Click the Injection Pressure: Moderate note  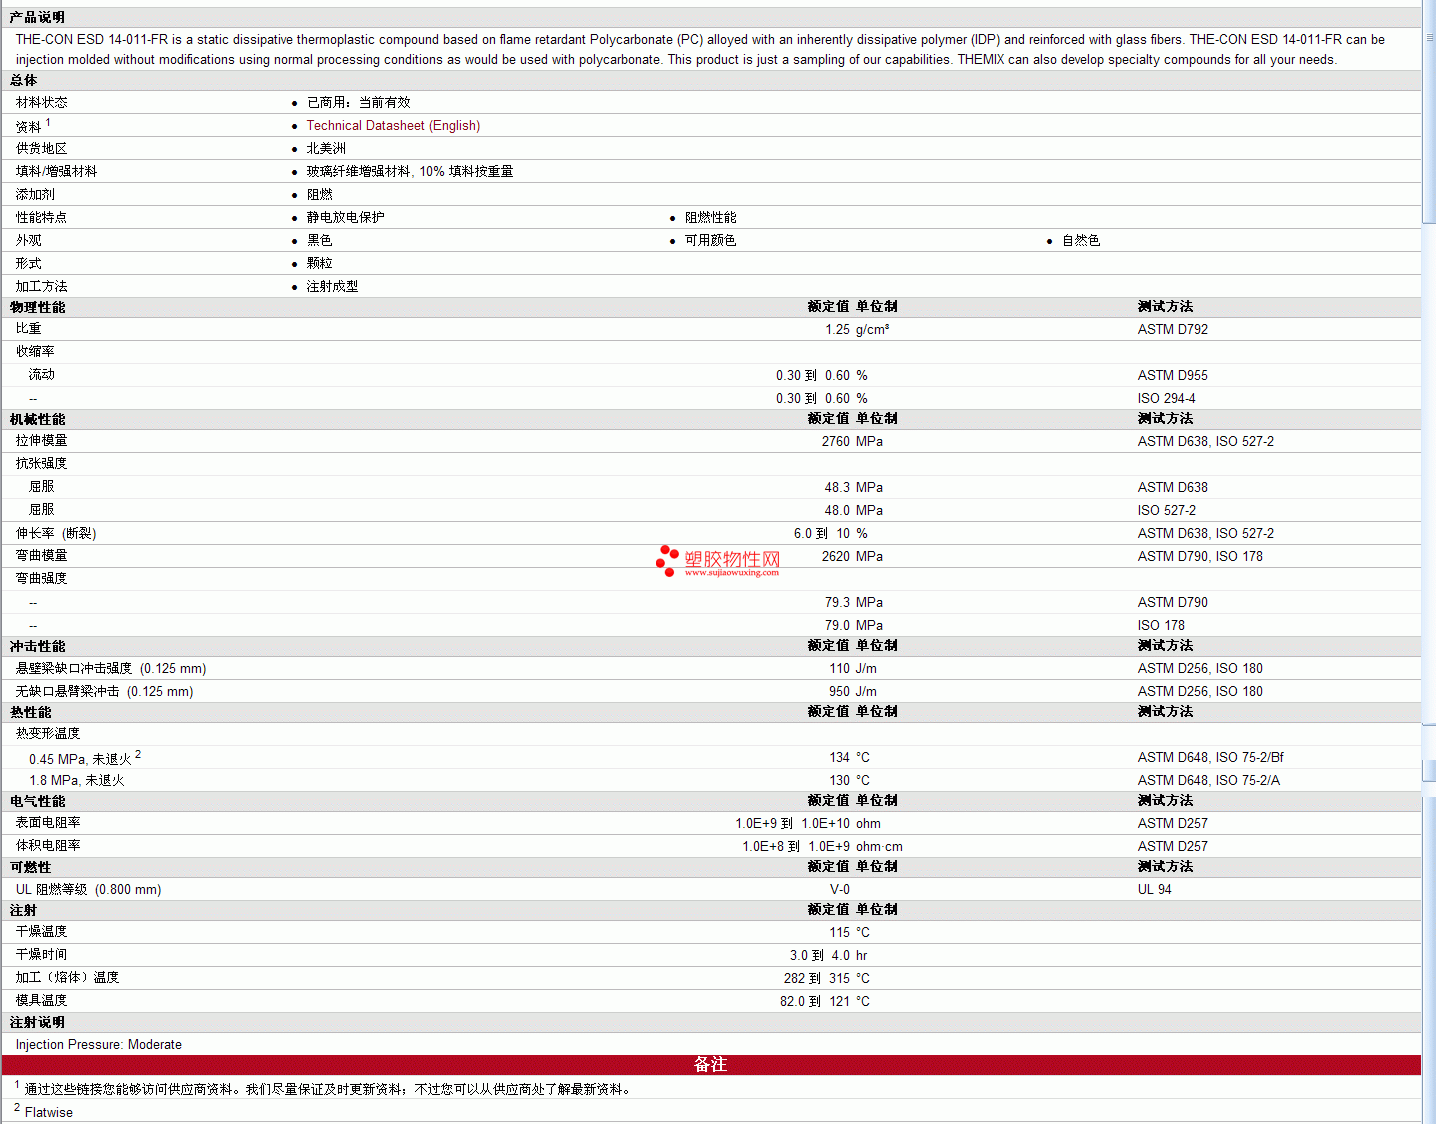pos(98,1044)
